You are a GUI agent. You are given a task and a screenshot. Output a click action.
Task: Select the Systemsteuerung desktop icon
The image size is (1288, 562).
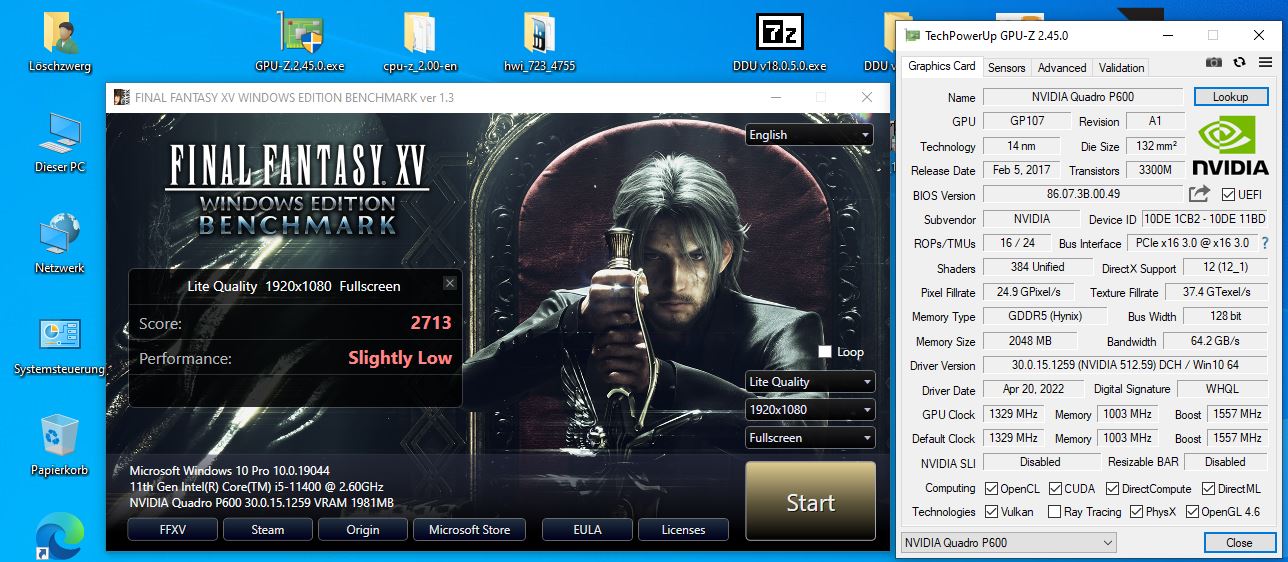pyautogui.click(x=60, y=346)
